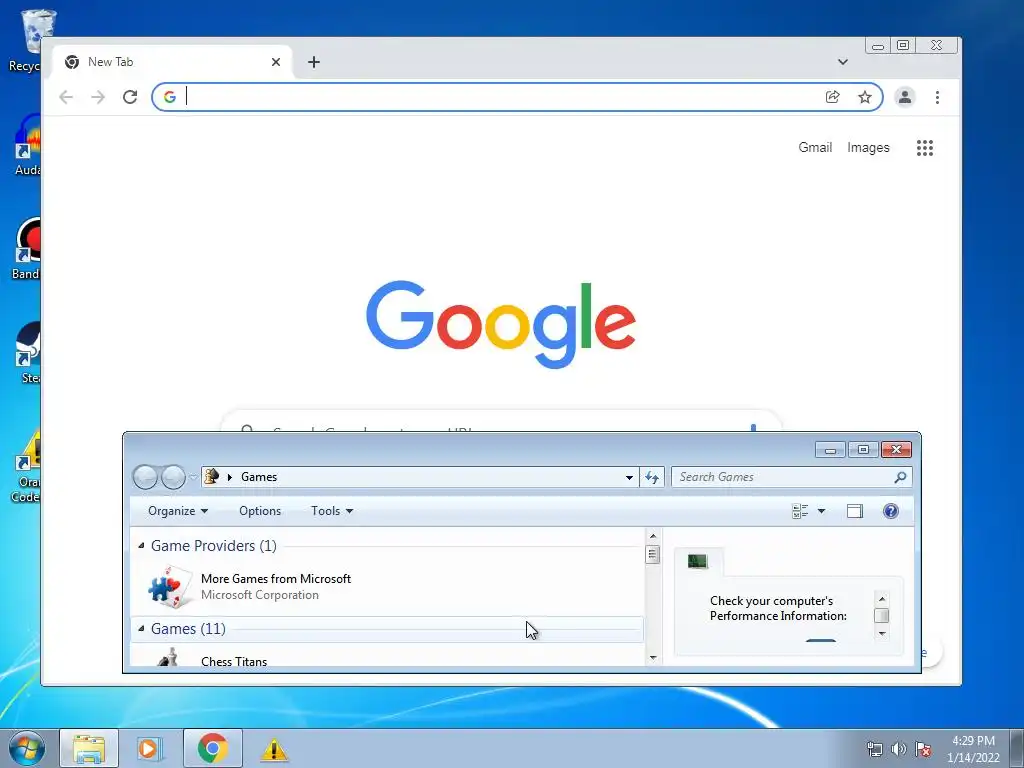Go forward in Chrome
Viewport: 1024px width, 768px height.
pos(98,97)
